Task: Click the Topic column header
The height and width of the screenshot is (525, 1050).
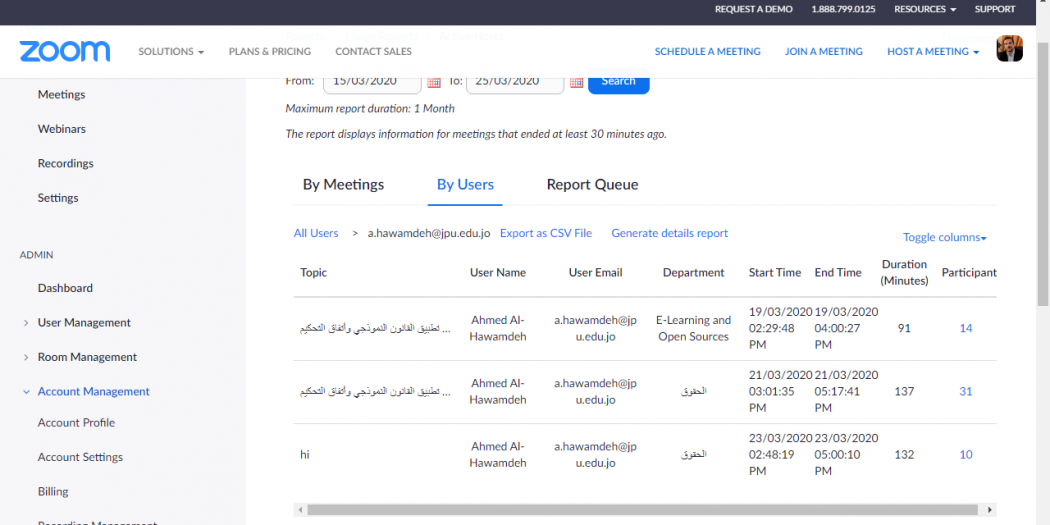Action: pos(313,273)
